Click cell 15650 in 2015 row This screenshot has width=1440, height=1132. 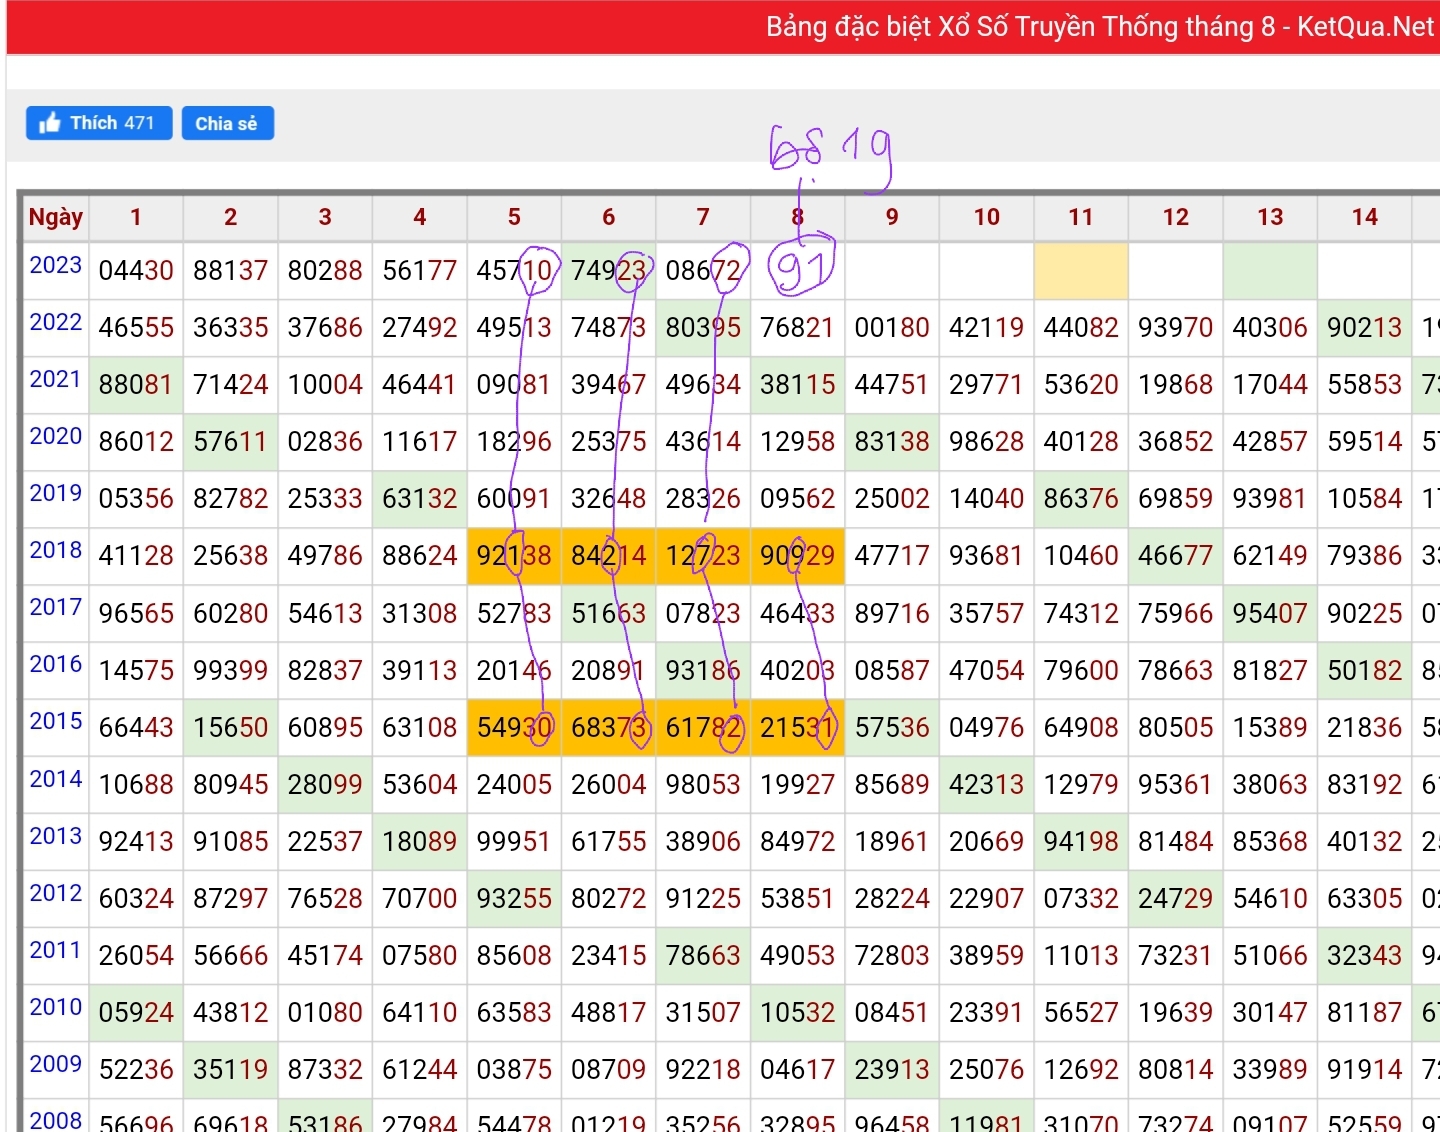click(x=231, y=727)
